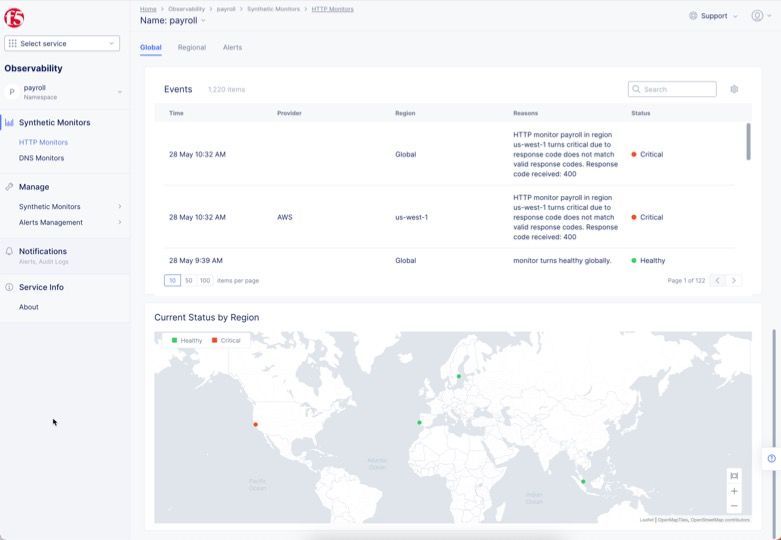Toggle Healthy legend filter on map
This screenshot has height=540, width=781.
(x=187, y=340)
